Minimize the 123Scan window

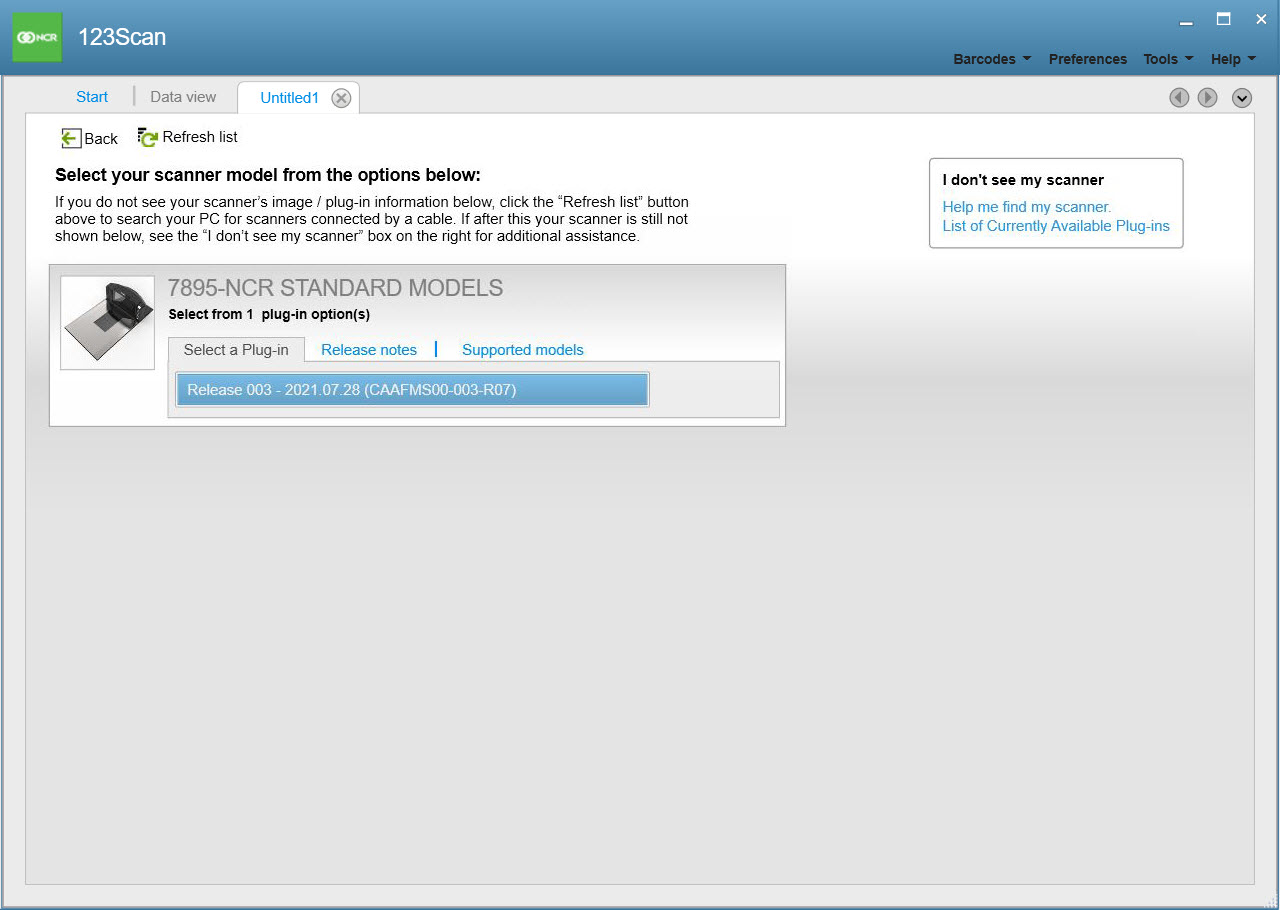click(x=1186, y=21)
